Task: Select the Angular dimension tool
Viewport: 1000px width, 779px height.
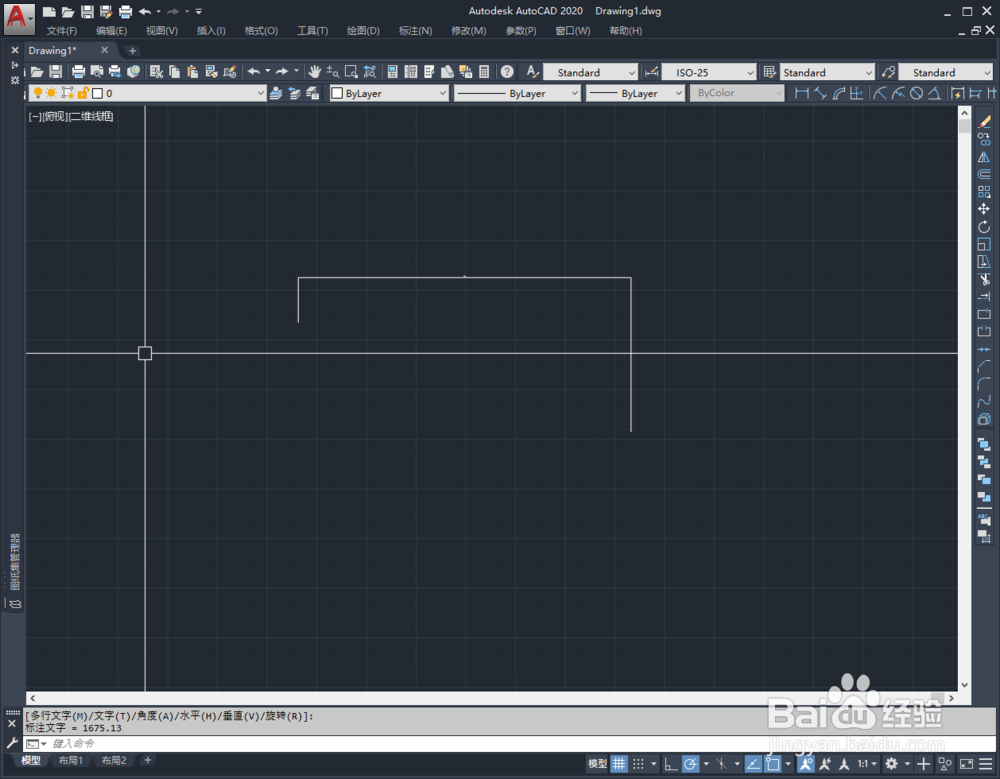Action: pyautogui.click(x=934, y=93)
